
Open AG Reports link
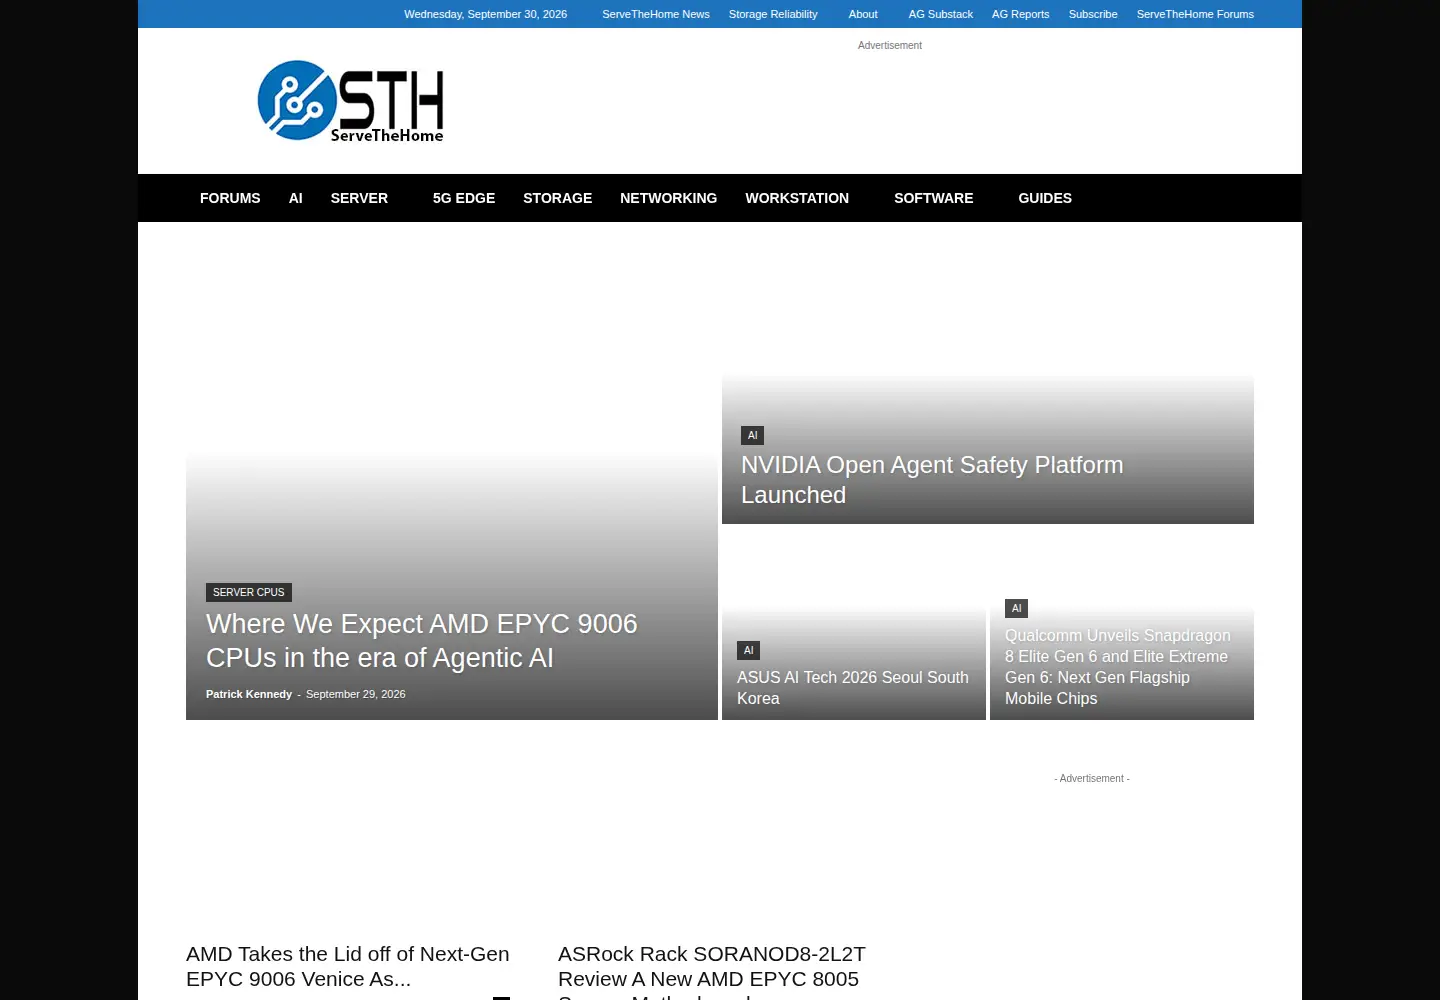click(1020, 14)
